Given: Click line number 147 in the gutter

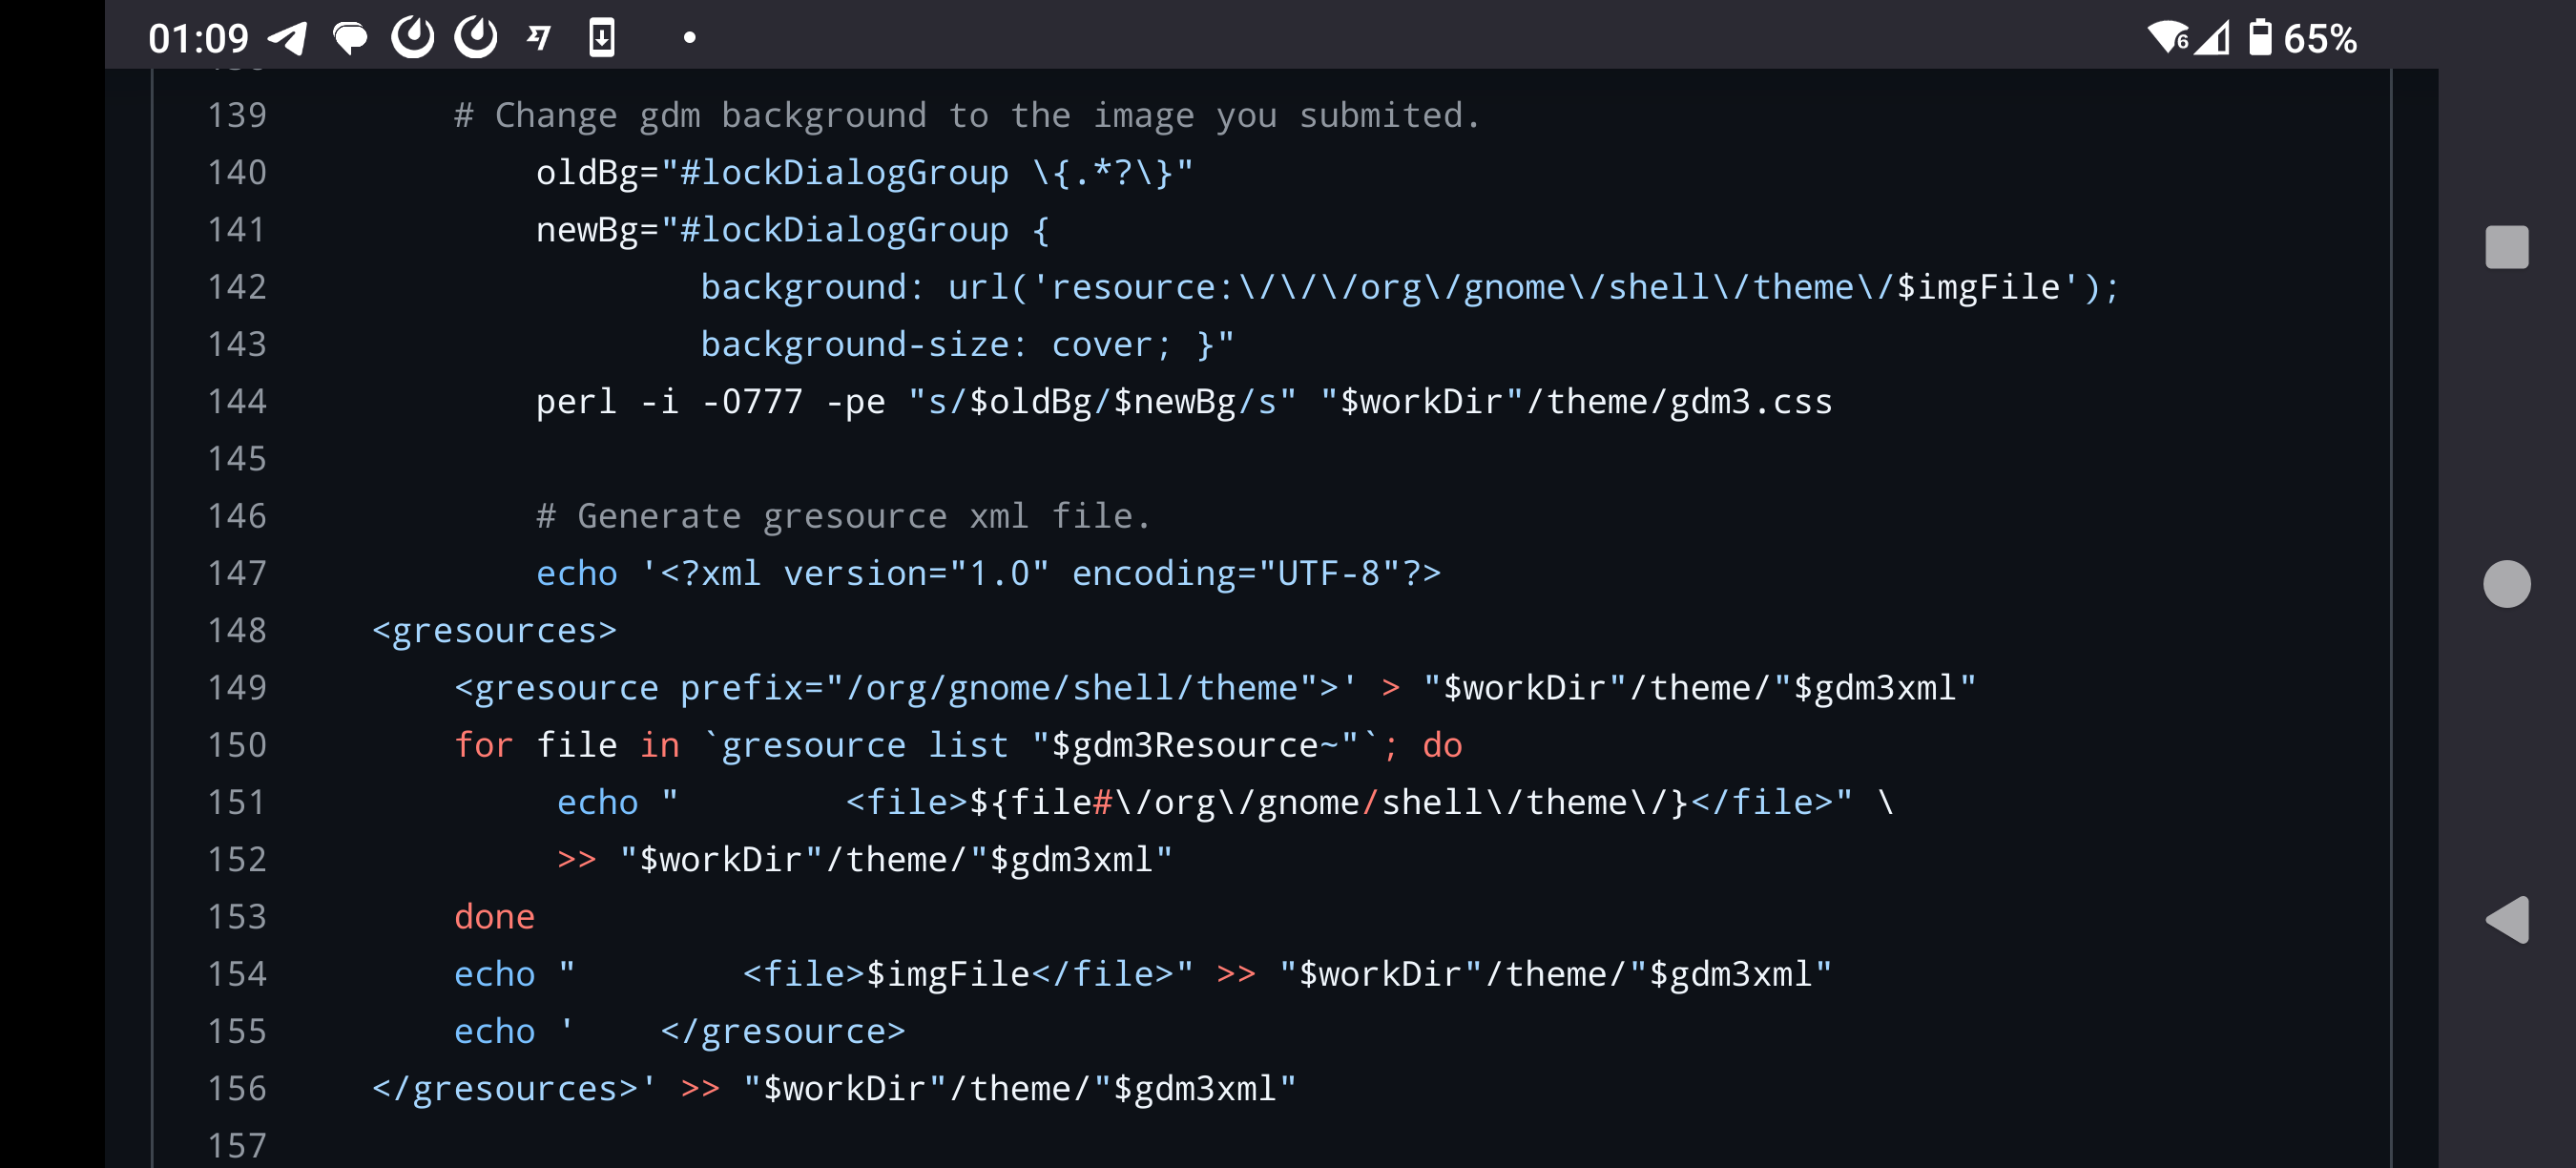Looking at the screenshot, I should (237, 573).
